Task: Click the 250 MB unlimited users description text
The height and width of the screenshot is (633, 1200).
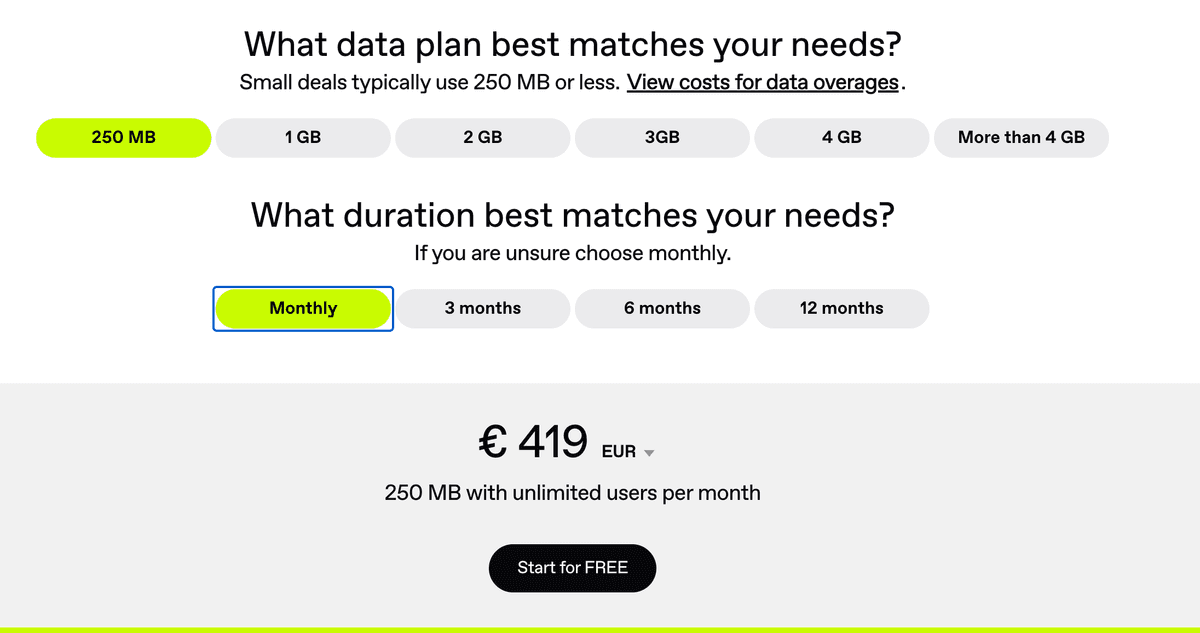Action: click(x=572, y=492)
